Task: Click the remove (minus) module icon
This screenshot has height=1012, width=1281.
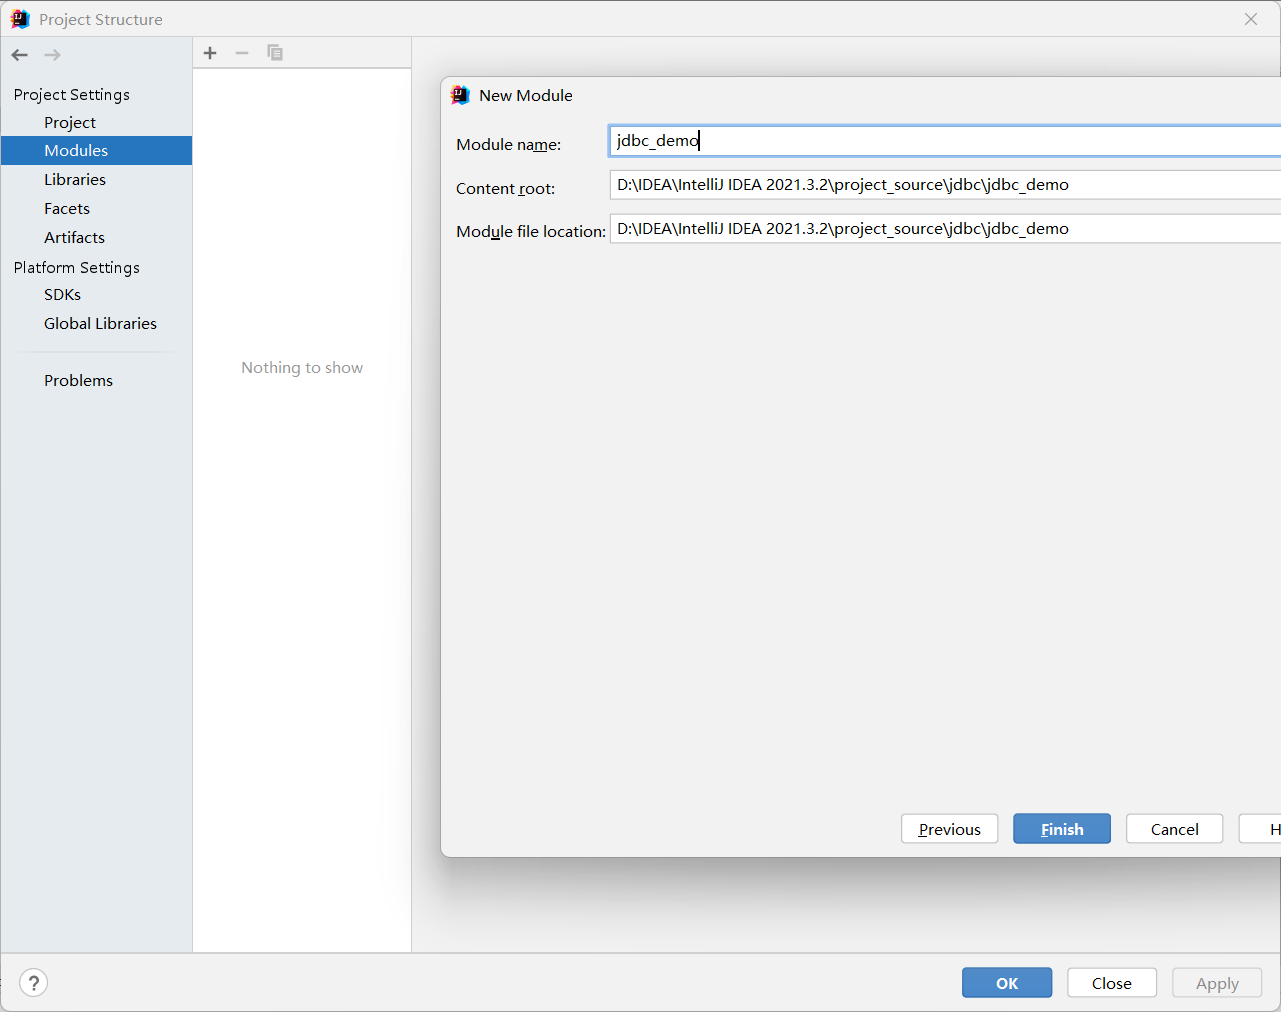Action: coord(242,53)
